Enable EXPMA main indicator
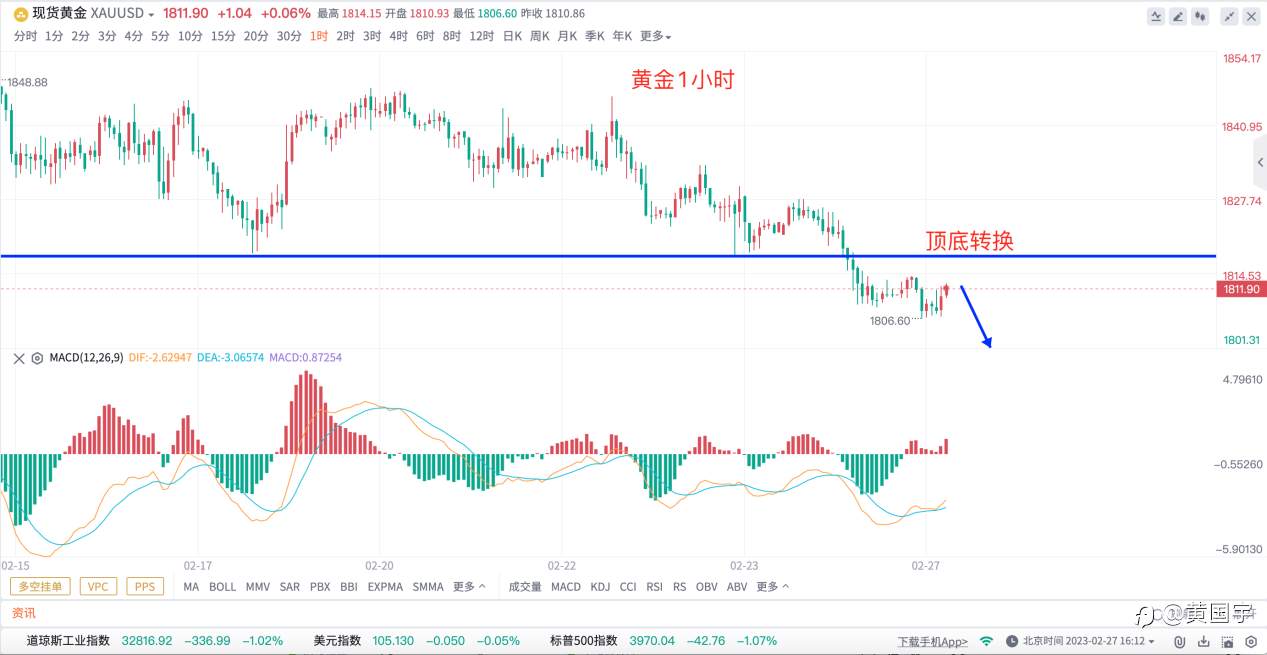Image resolution: width=1267 pixels, height=655 pixels. coord(385,587)
